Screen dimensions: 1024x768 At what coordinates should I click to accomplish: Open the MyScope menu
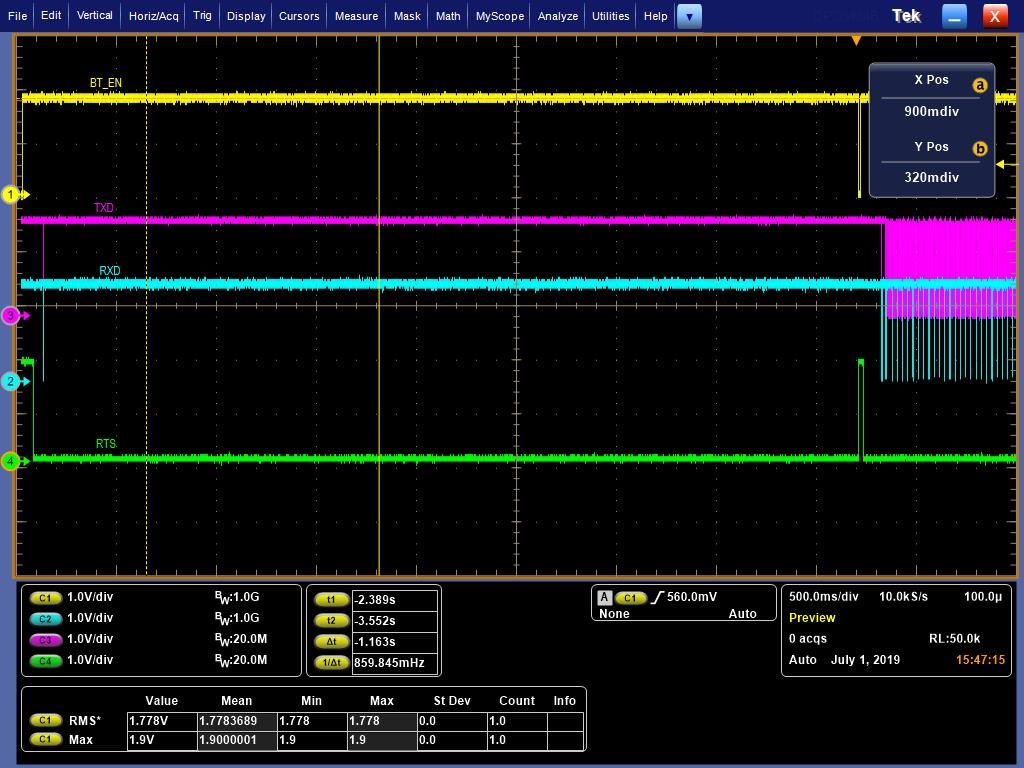coord(499,16)
